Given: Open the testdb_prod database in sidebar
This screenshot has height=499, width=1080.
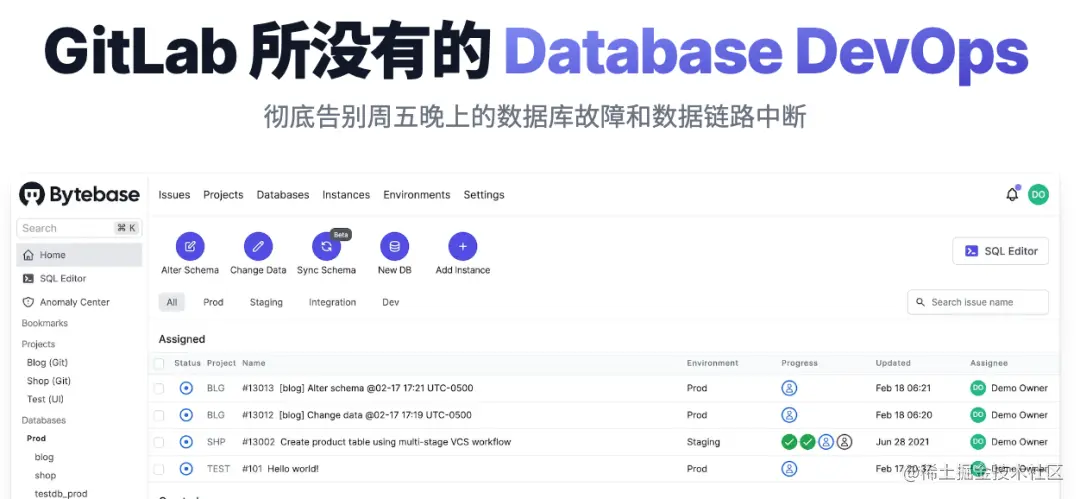Looking at the screenshot, I should [61, 493].
